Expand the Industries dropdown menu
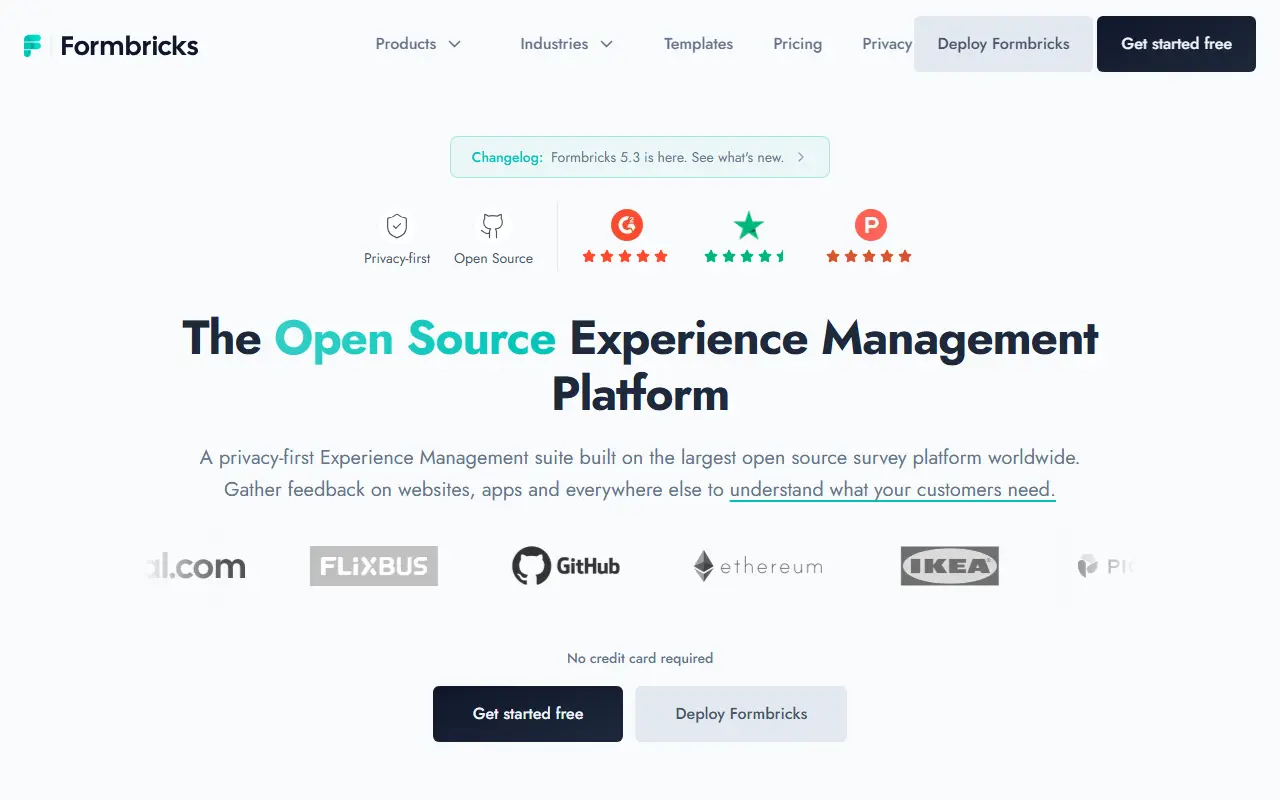 tap(566, 44)
